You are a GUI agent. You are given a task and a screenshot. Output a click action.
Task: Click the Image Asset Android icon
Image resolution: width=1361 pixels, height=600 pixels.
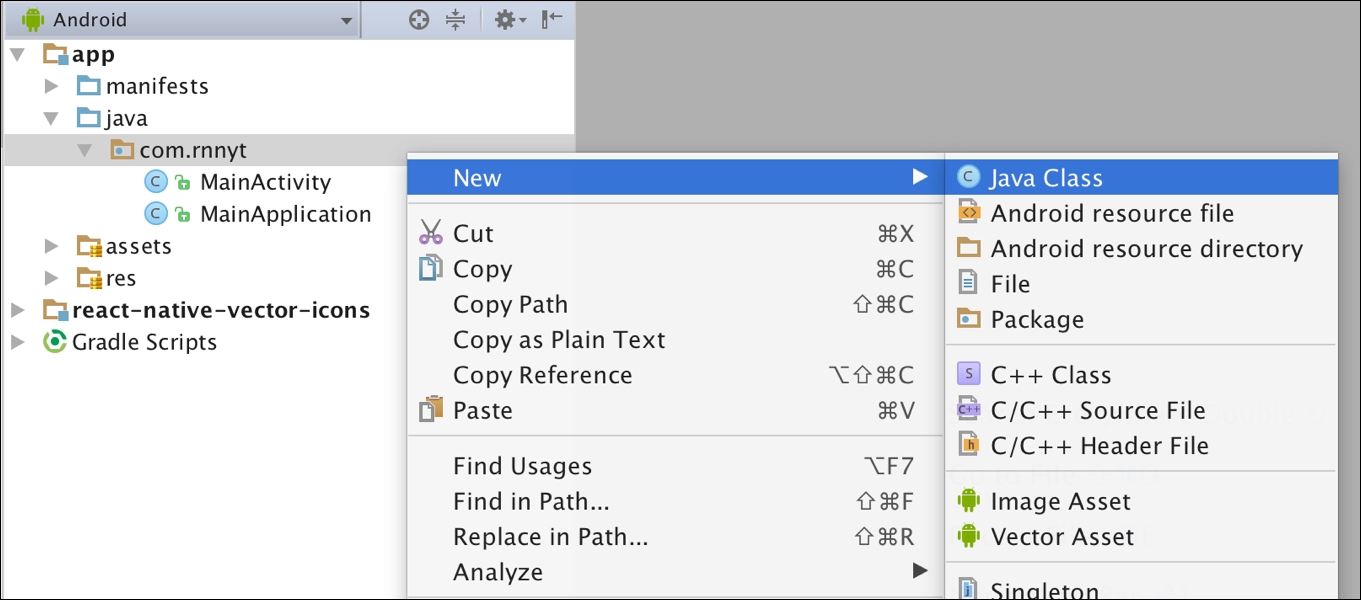968,500
